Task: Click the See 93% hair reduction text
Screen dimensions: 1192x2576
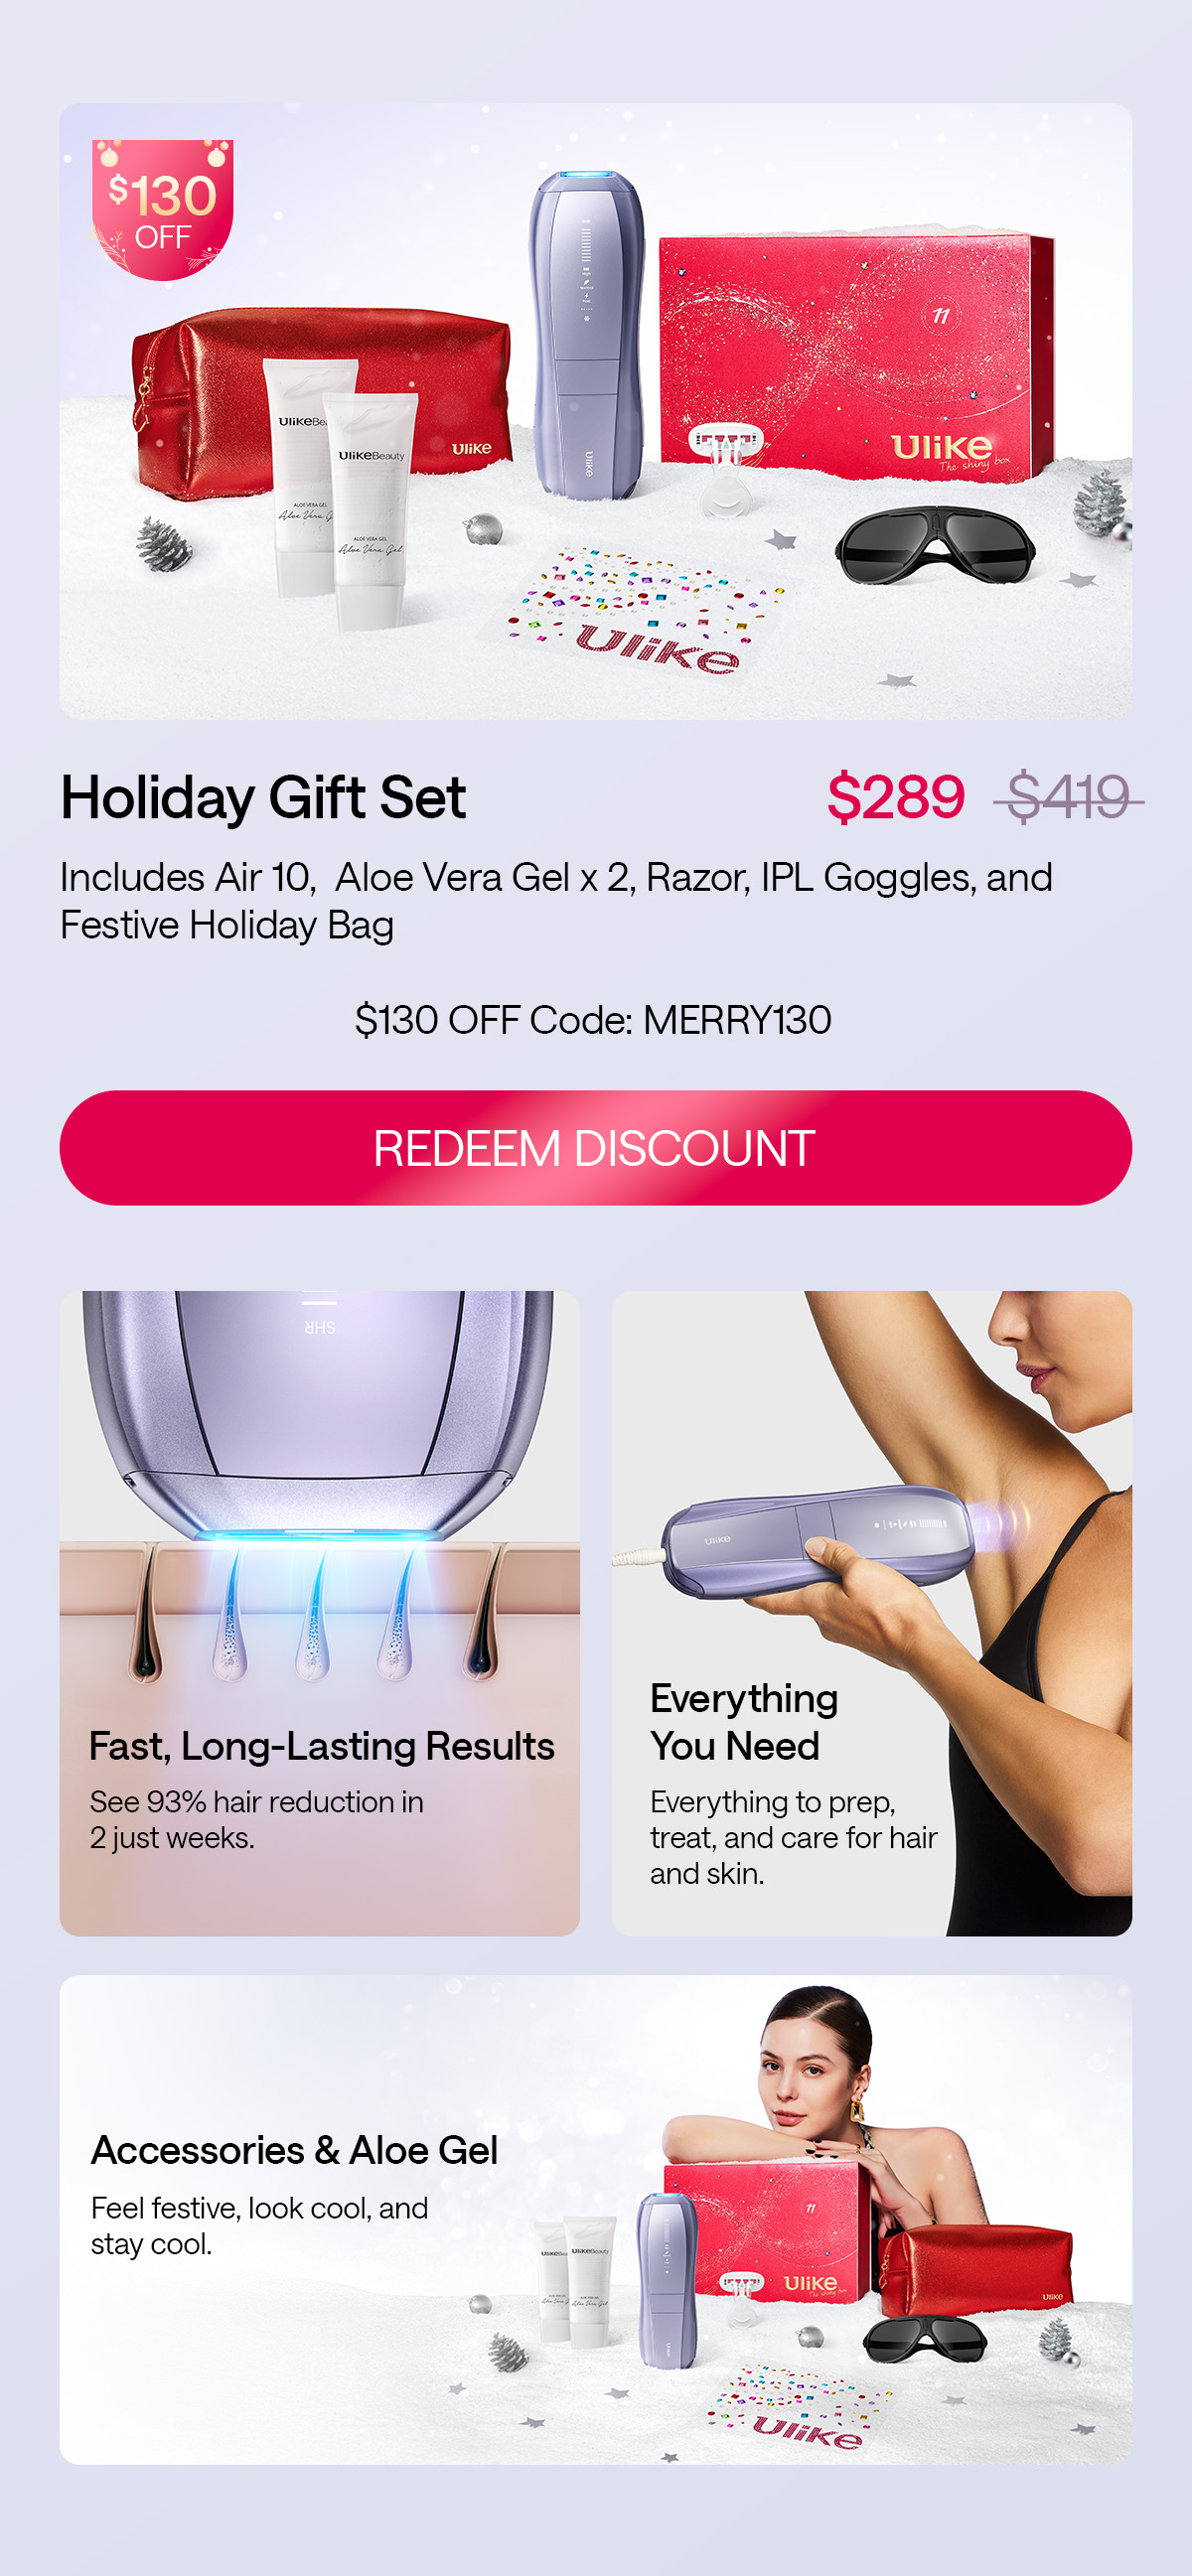Action: click(257, 1819)
